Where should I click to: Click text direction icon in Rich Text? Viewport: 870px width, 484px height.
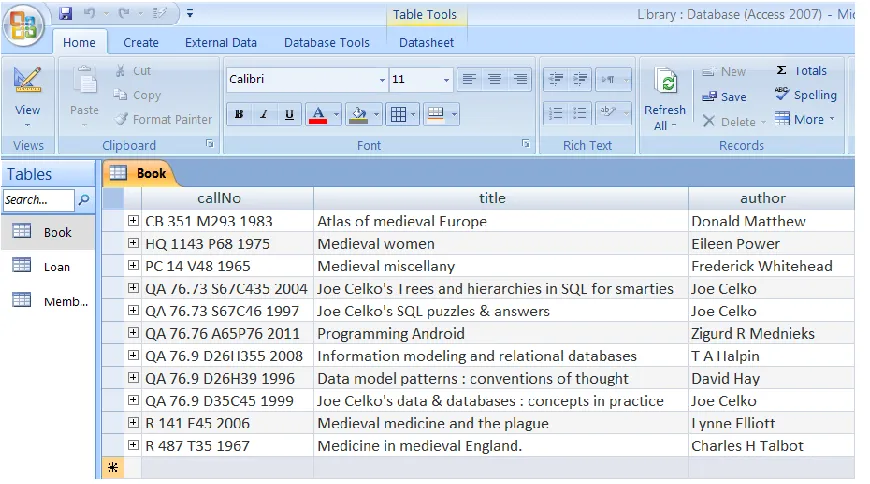click(609, 79)
